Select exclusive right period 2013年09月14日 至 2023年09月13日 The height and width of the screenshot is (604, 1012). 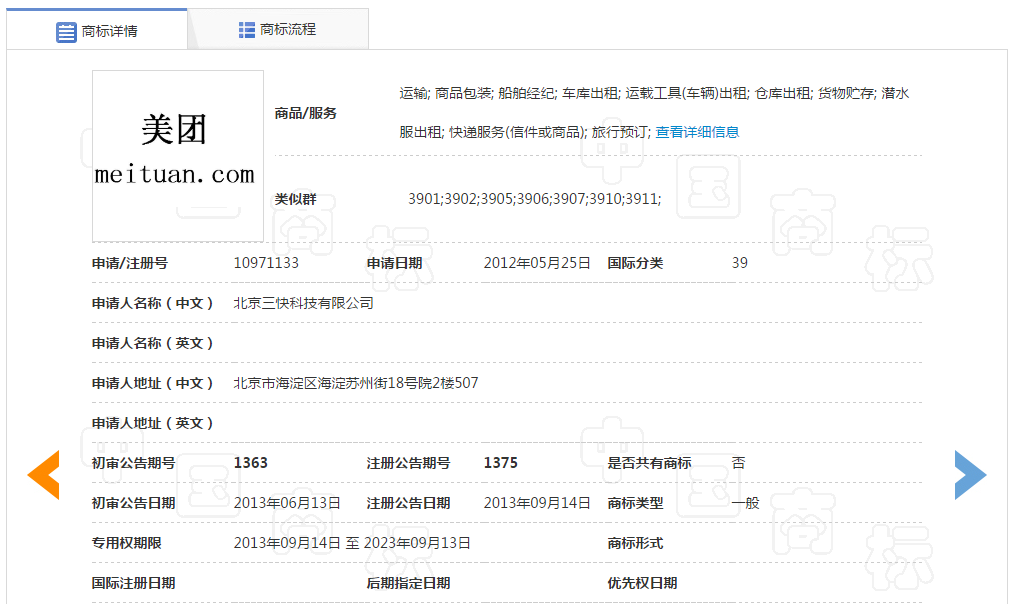click(x=352, y=543)
